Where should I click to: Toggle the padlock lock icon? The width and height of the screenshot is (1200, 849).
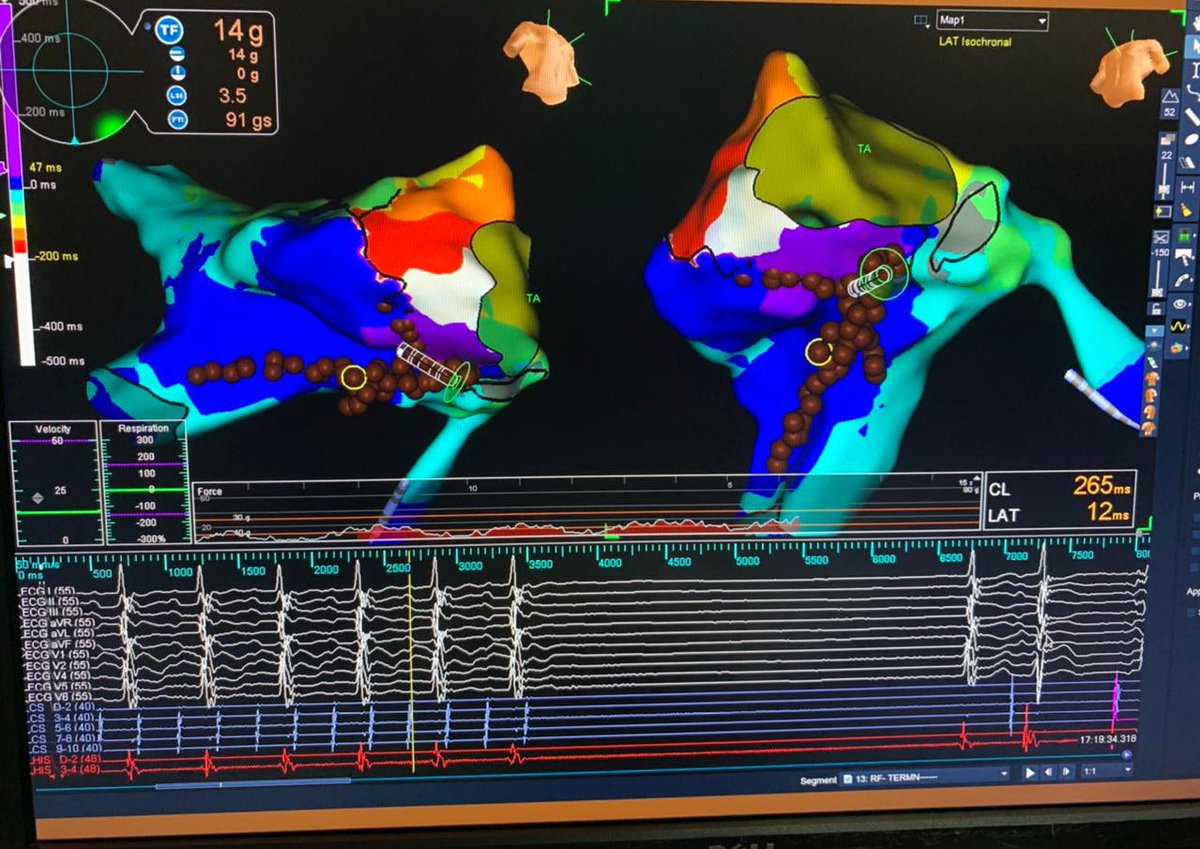1156,309
